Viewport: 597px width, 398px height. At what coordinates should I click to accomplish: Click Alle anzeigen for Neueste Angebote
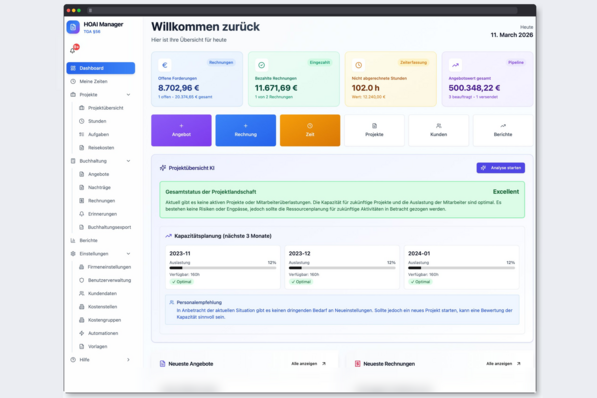pyautogui.click(x=308, y=364)
